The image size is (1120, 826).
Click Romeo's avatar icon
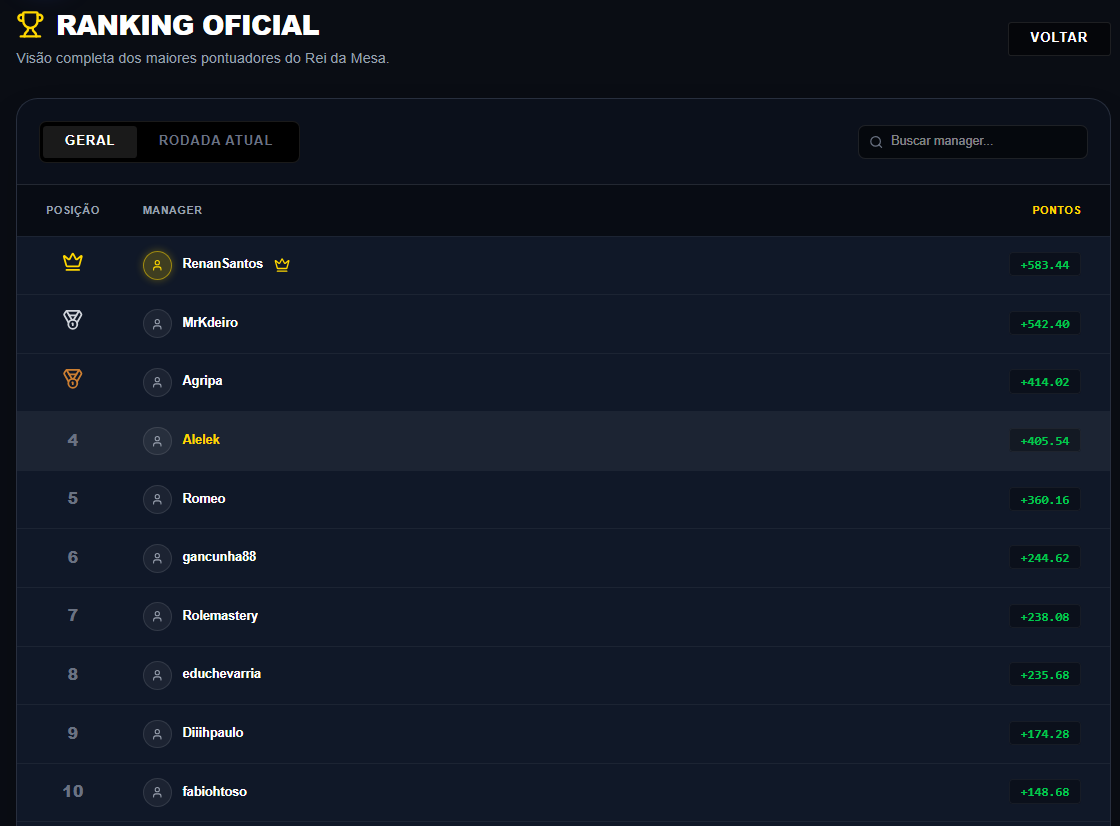point(157,499)
